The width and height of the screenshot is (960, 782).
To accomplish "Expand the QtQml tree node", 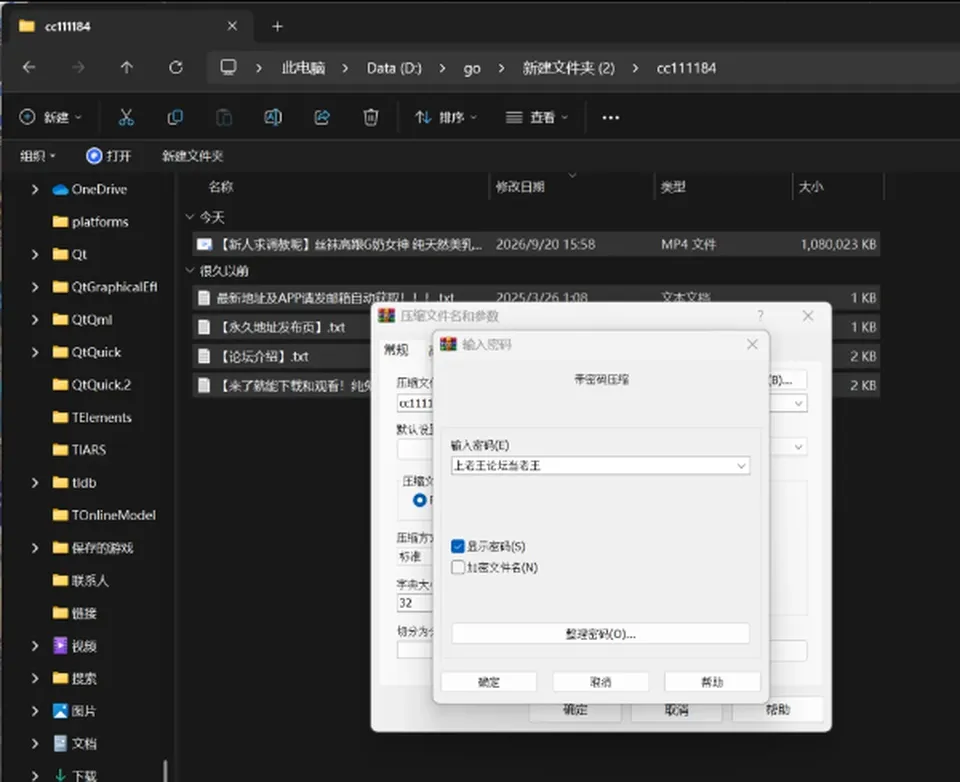I will click(x=35, y=319).
